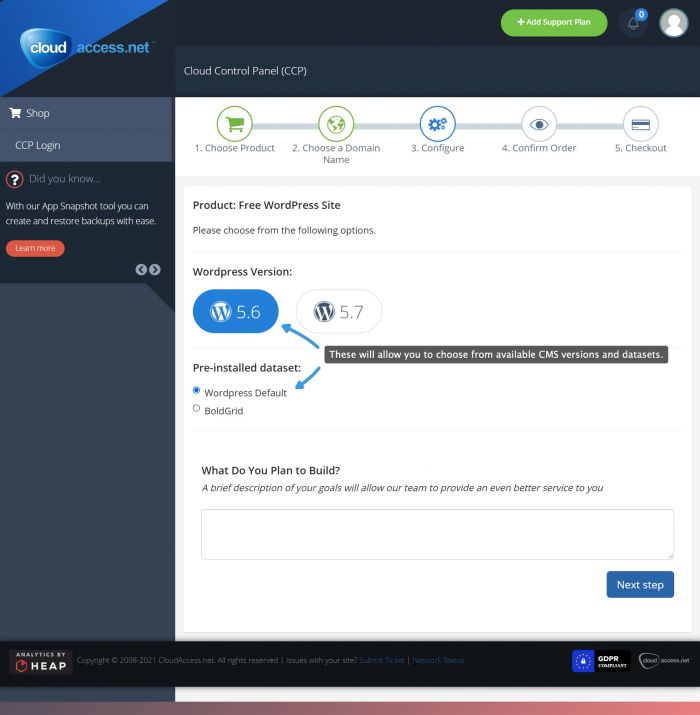
Task: Click the Next step button
Action: pyautogui.click(x=640, y=585)
